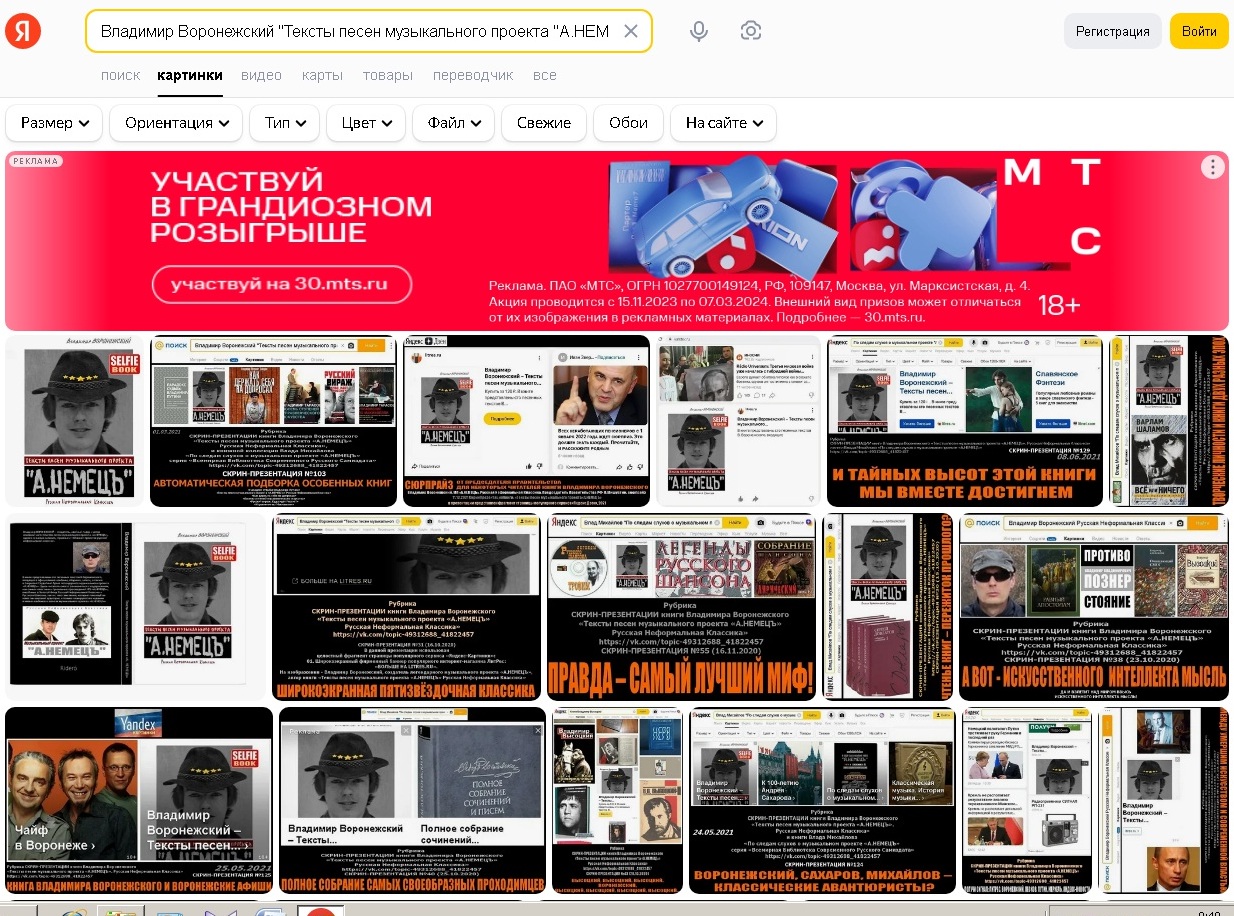
Task: Click the 'участвуй на 30.mts.ru' ad button
Action: pyautogui.click(x=283, y=284)
